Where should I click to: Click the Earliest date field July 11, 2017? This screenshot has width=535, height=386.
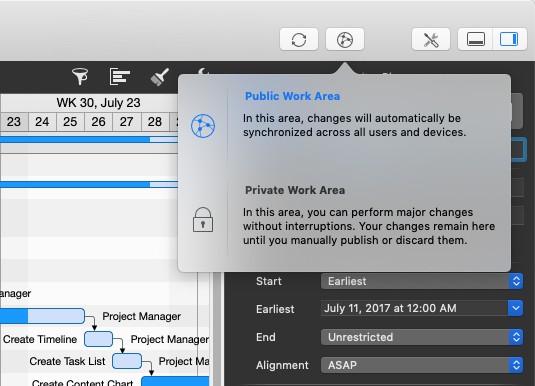(x=414, y=308)
